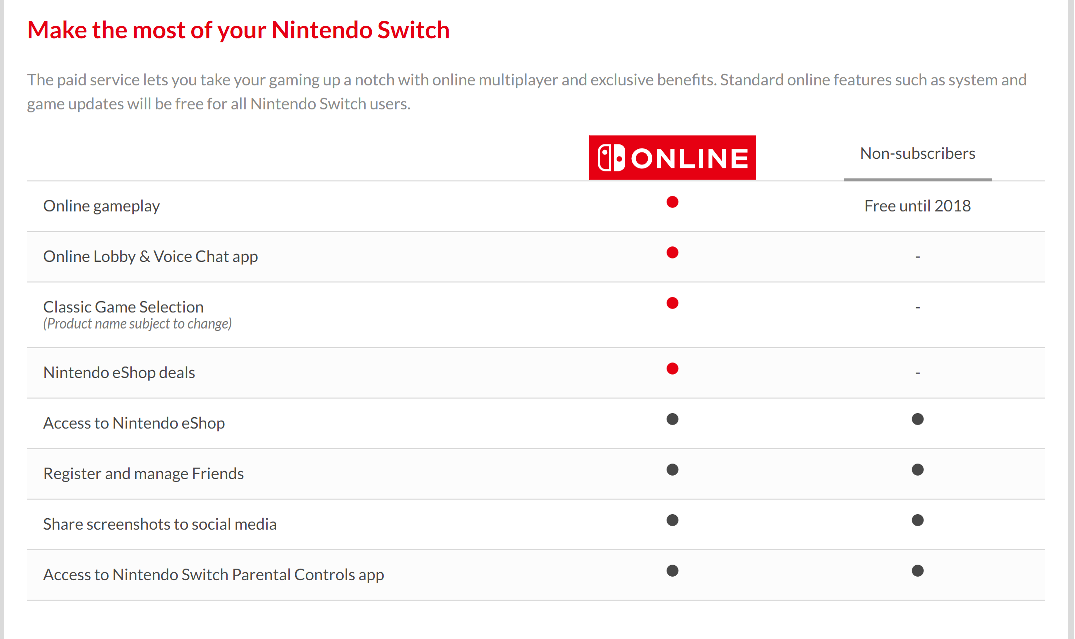The image size is (1075, 639).
Task: Click the Nintendo Switch Online logo
Action: click(x=672, y=158)
